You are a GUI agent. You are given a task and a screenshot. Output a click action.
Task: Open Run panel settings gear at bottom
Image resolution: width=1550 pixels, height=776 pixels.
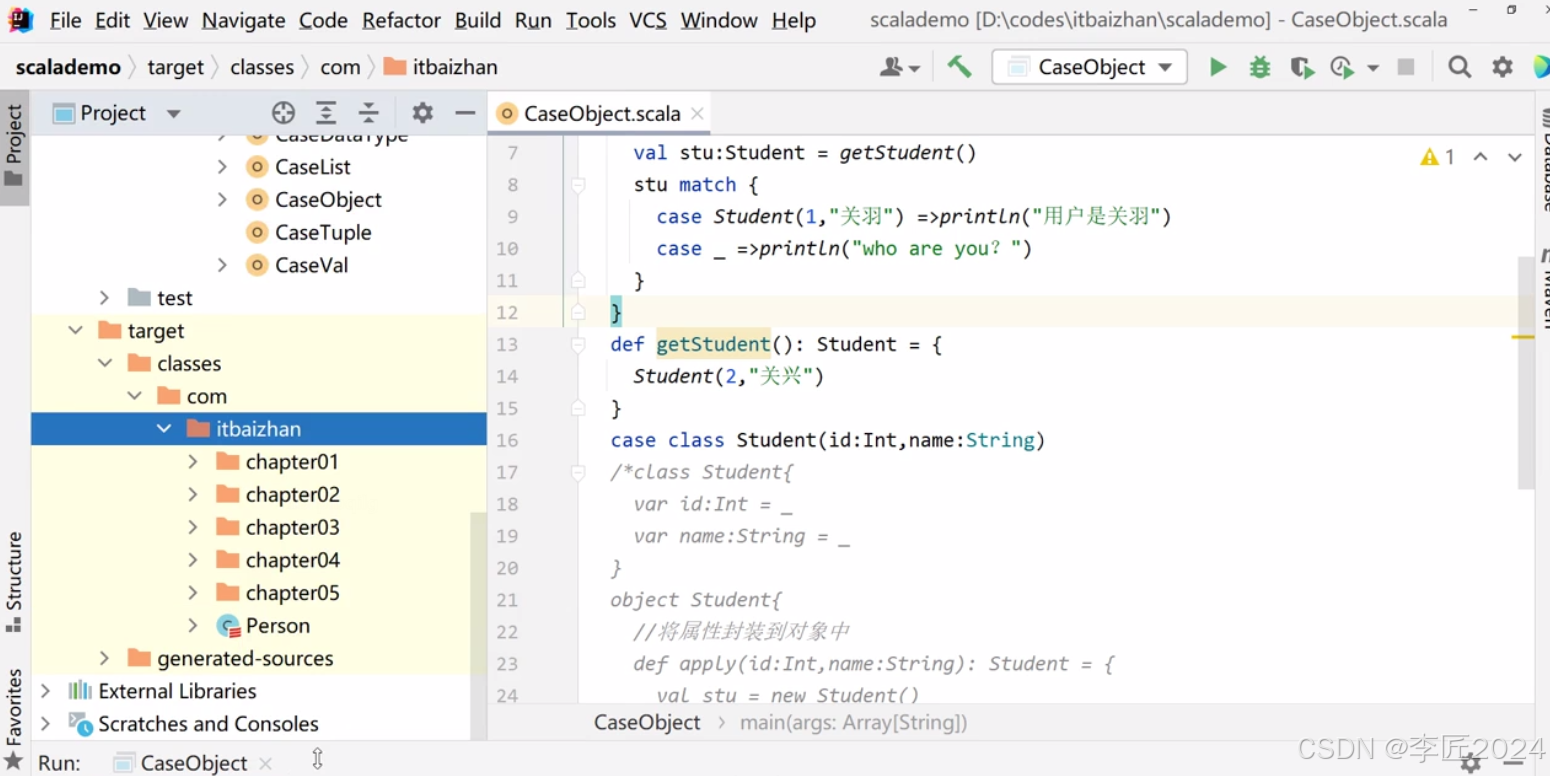(x=1471, y=764)
